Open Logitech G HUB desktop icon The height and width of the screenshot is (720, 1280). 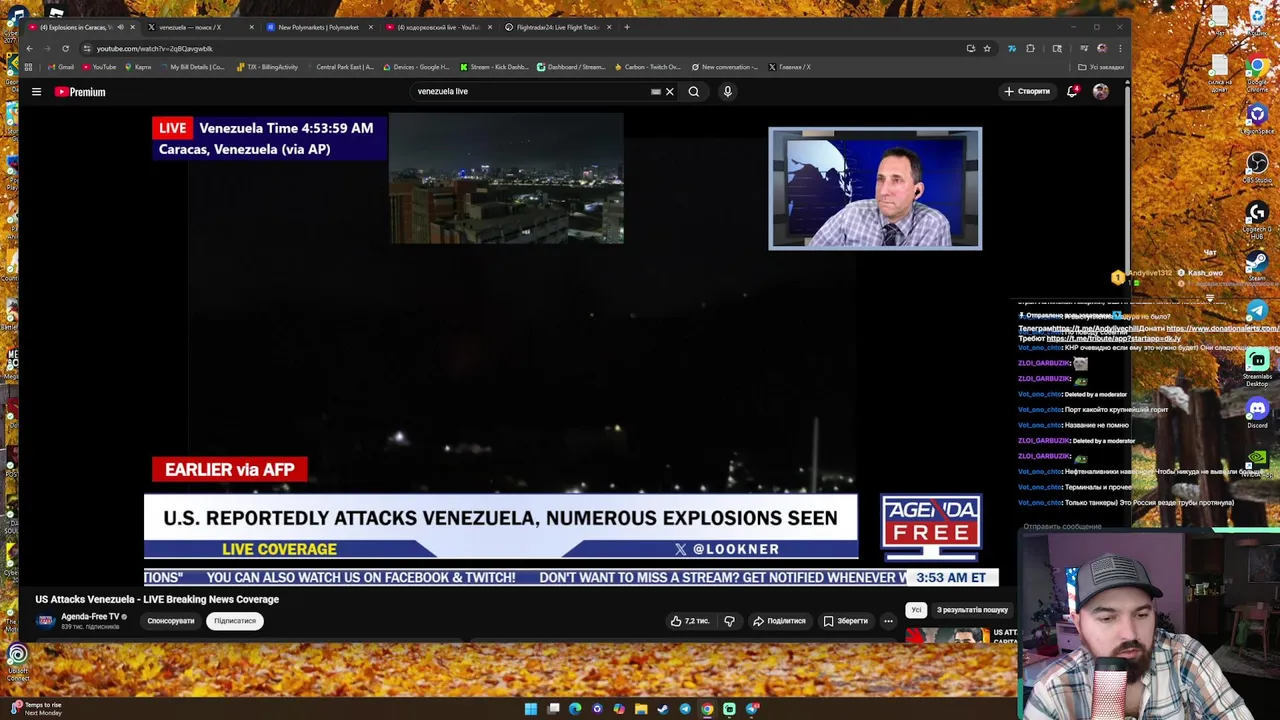1257,217
